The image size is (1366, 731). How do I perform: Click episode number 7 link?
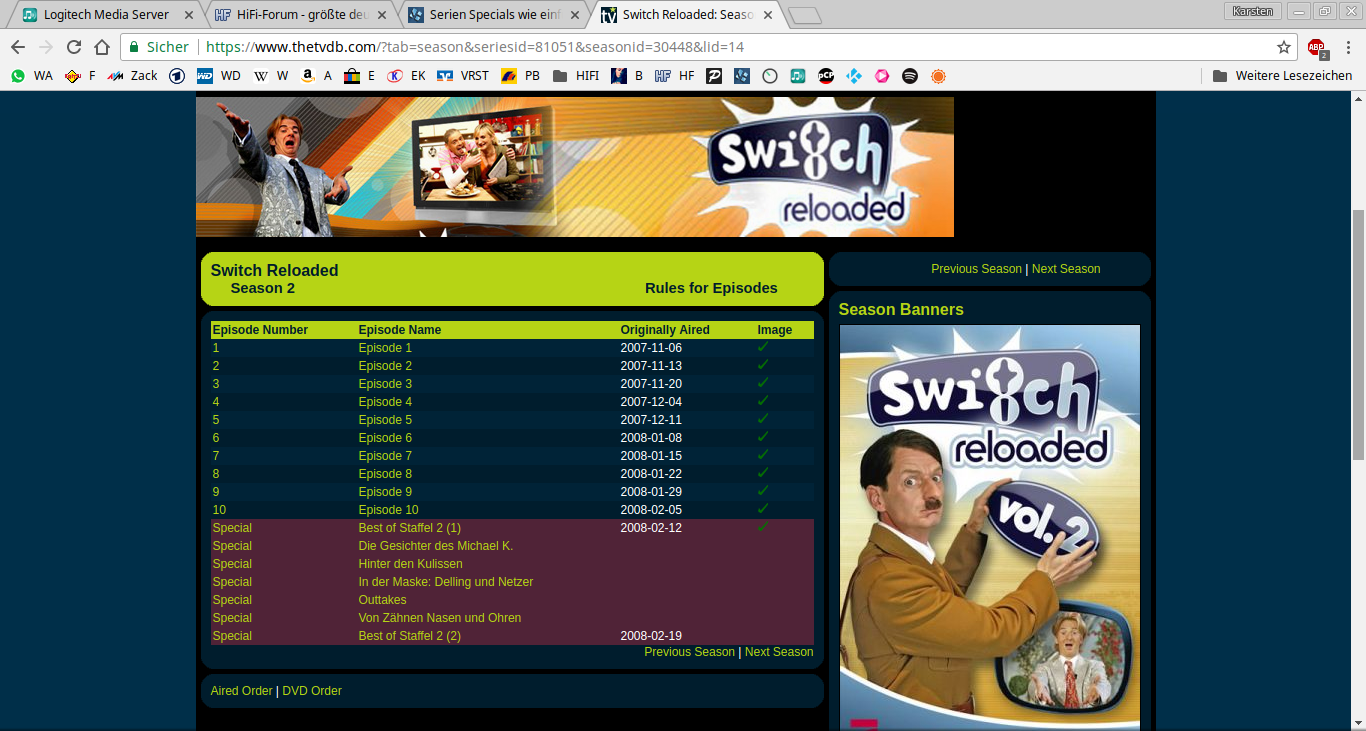click(x=216, y=456)
